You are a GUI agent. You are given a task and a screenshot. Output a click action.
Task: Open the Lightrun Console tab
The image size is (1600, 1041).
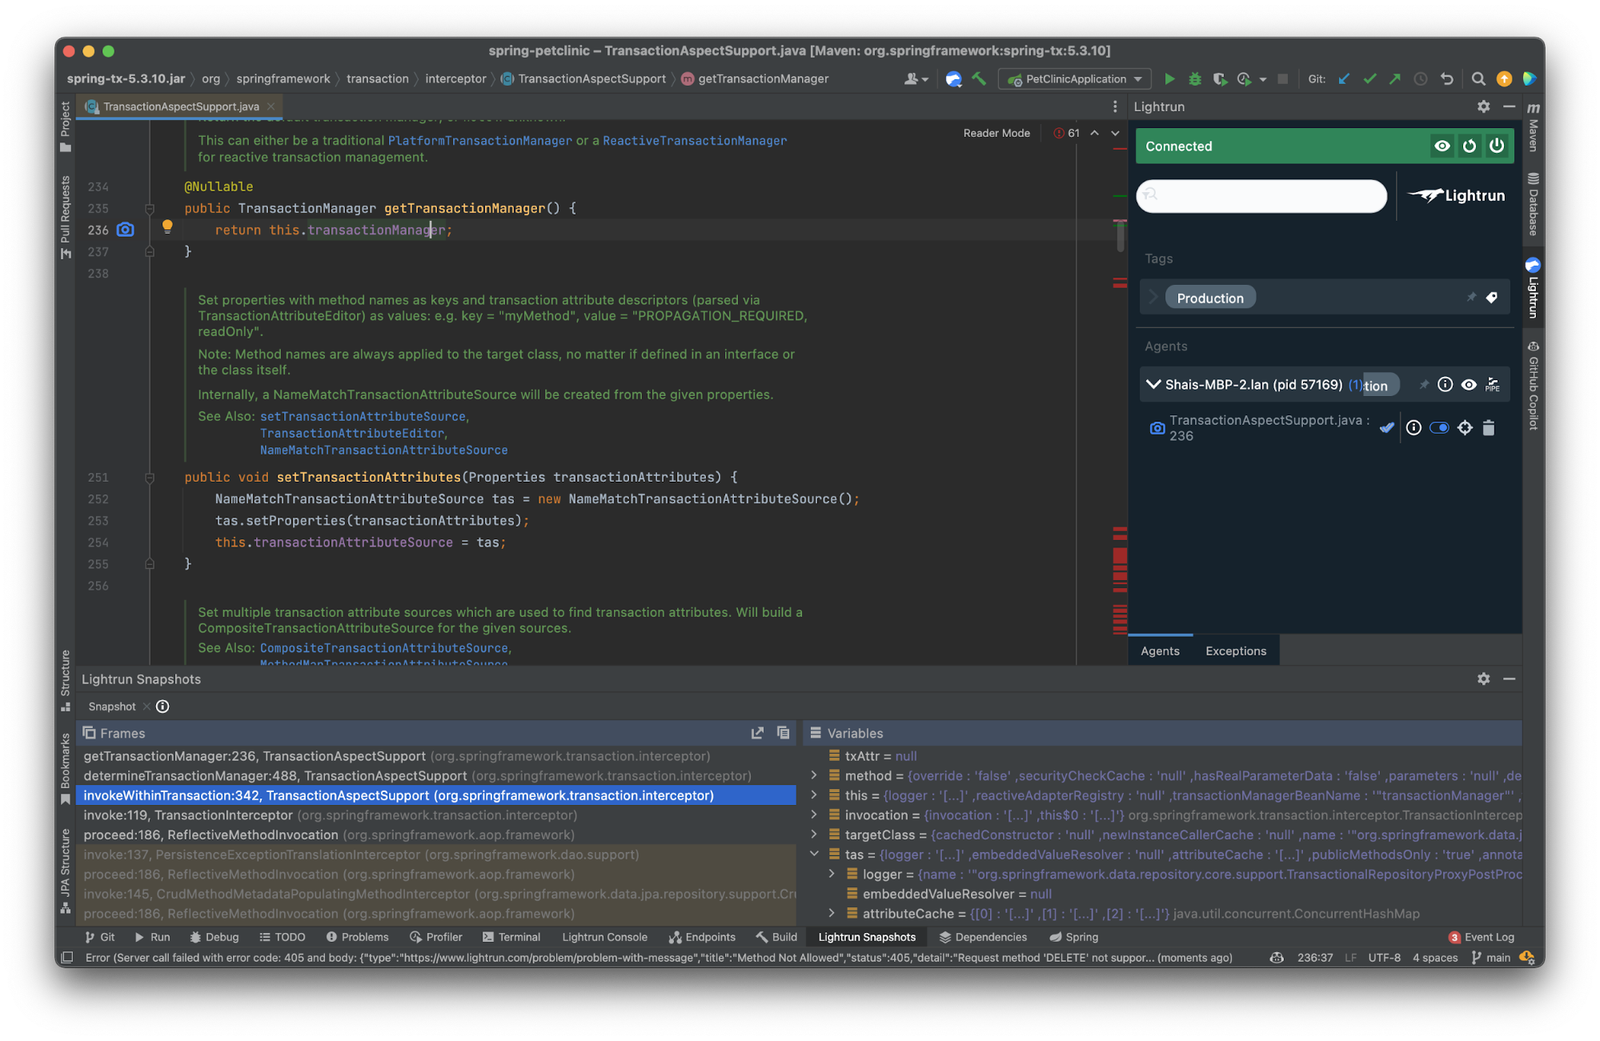pyautogui.click(x=604, y=938)
